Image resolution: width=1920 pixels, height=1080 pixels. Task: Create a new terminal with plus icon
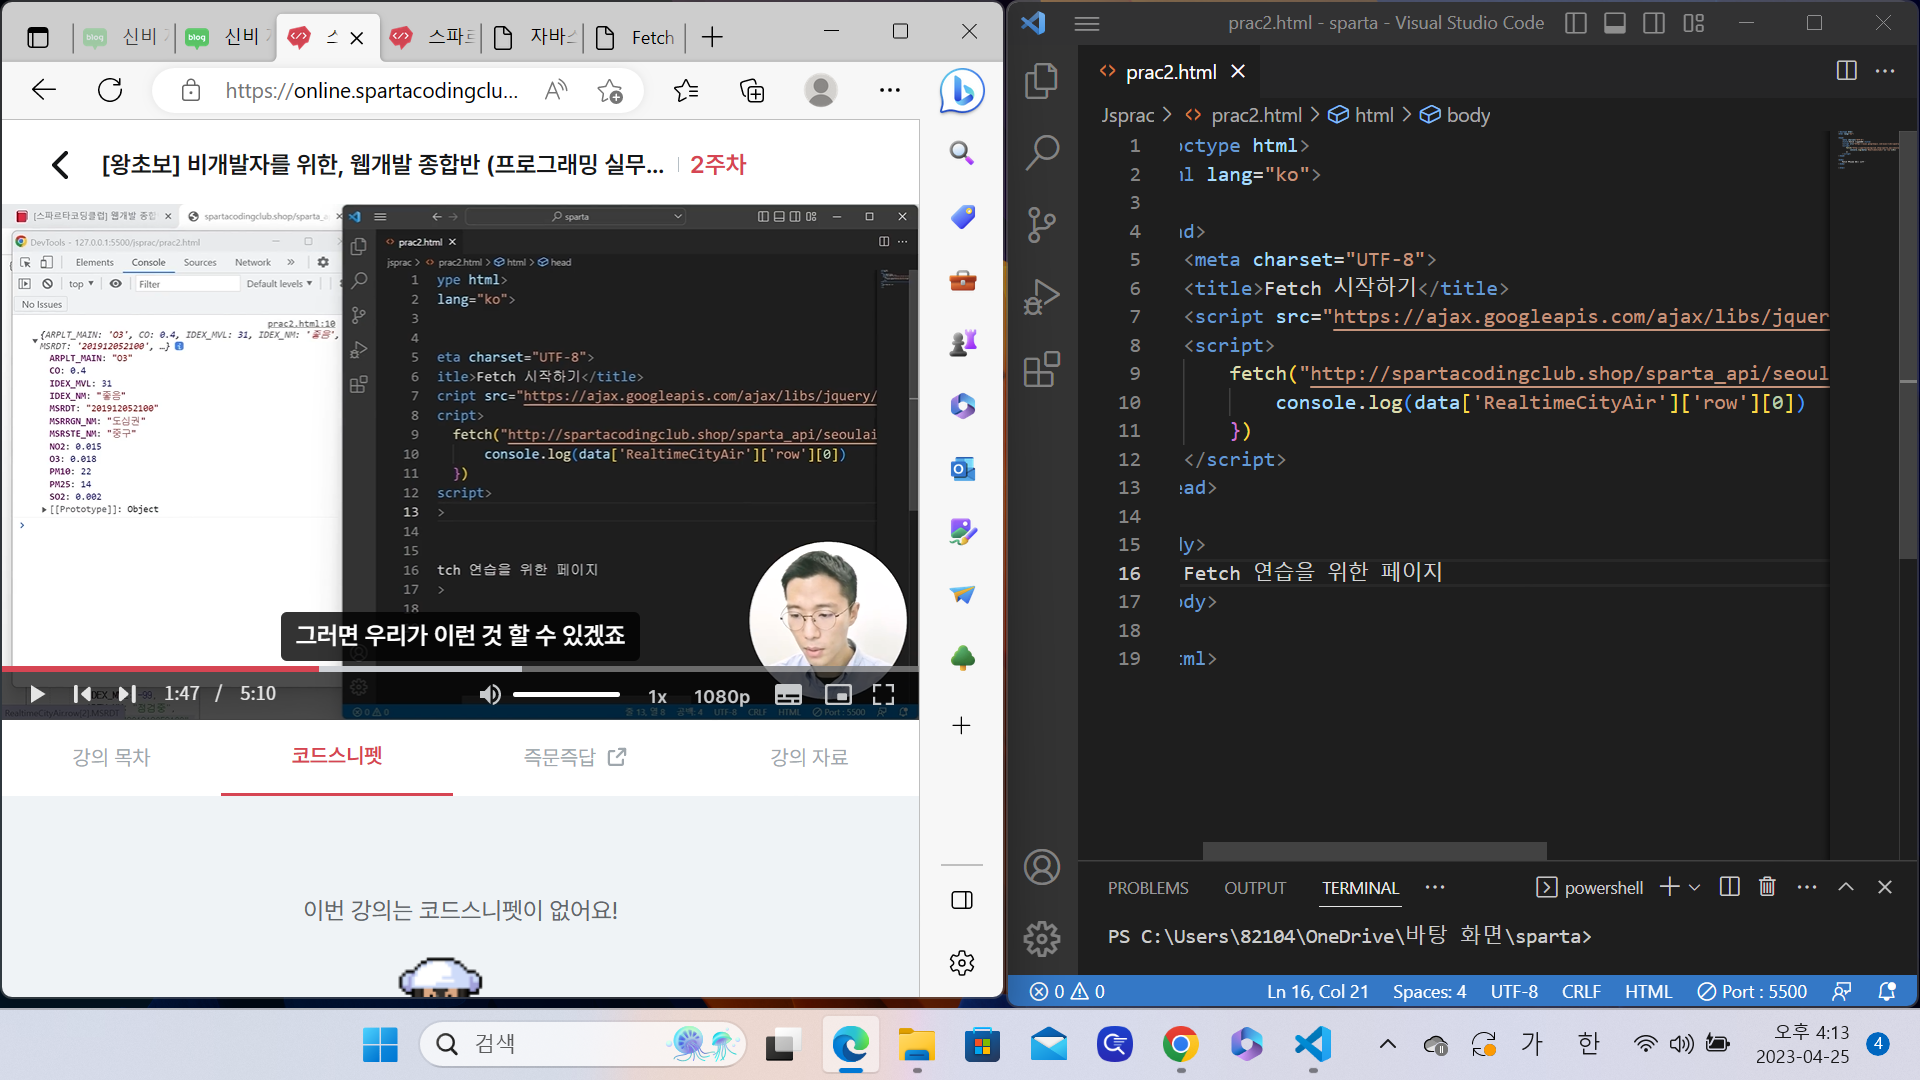[x=1669, y=887]
